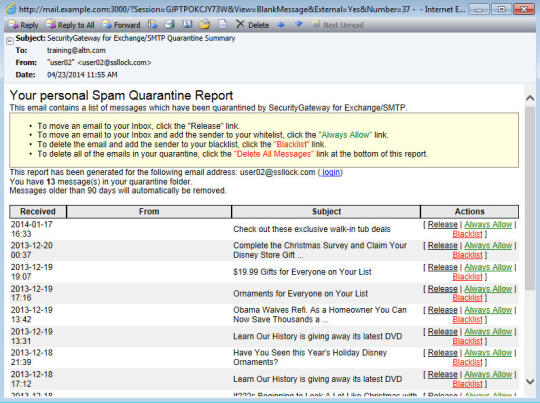Always Allow the 13:31 Learn Our History sender
The image size is (540, 403).
click(x=488, y=332)
